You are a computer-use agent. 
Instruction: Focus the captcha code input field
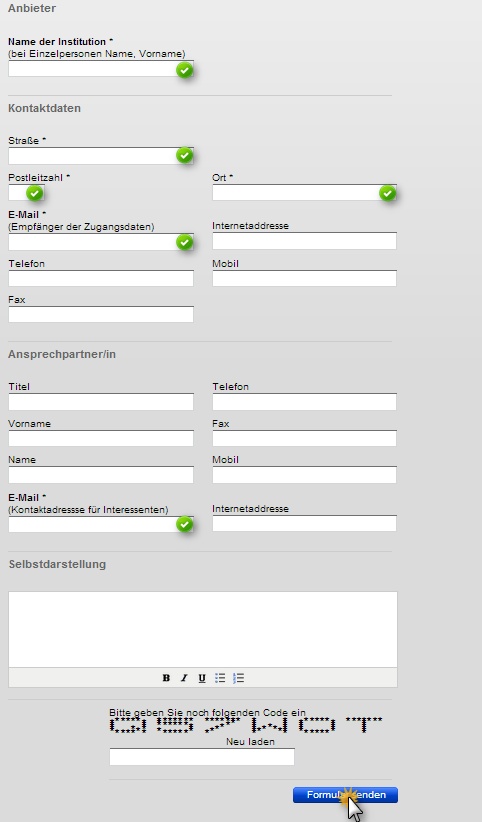pyautogui.click(x=202, y=756)
